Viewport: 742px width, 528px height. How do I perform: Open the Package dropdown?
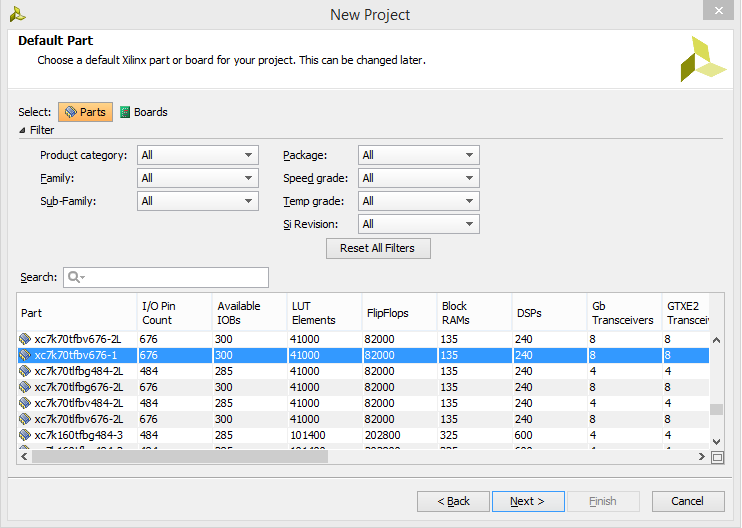click(419, 155)
